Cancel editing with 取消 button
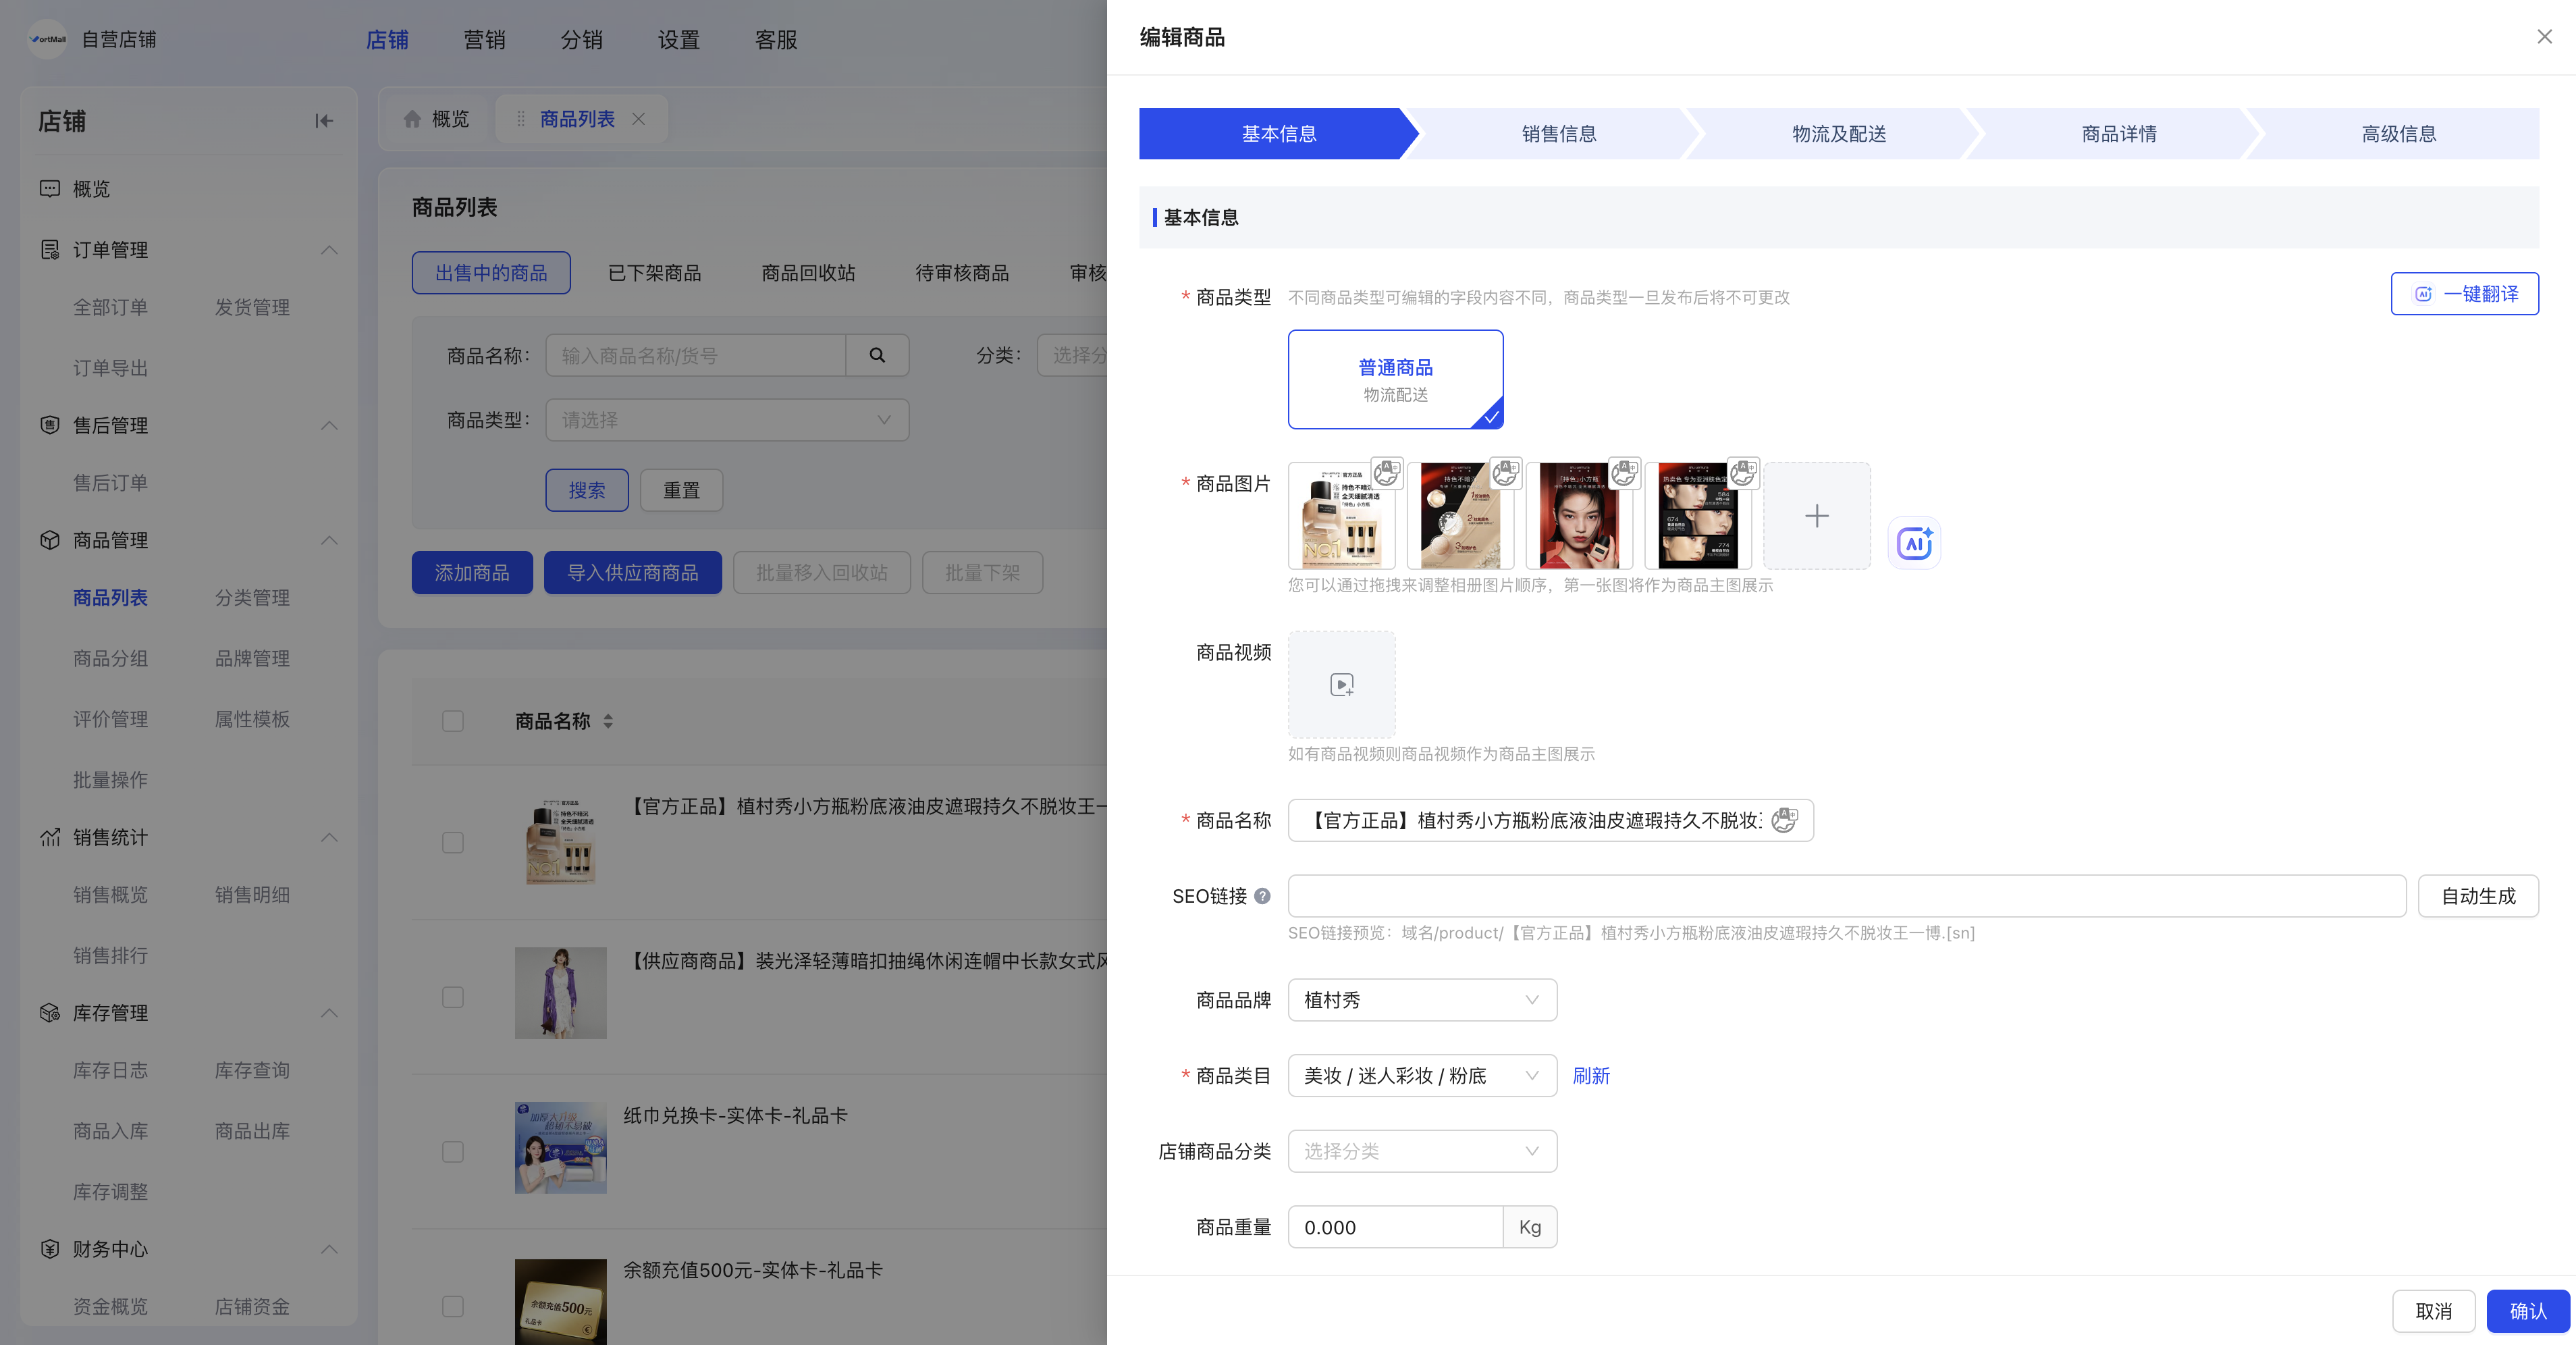This screenshot has width=2576, height=1345. (x=2433, y=1311)
